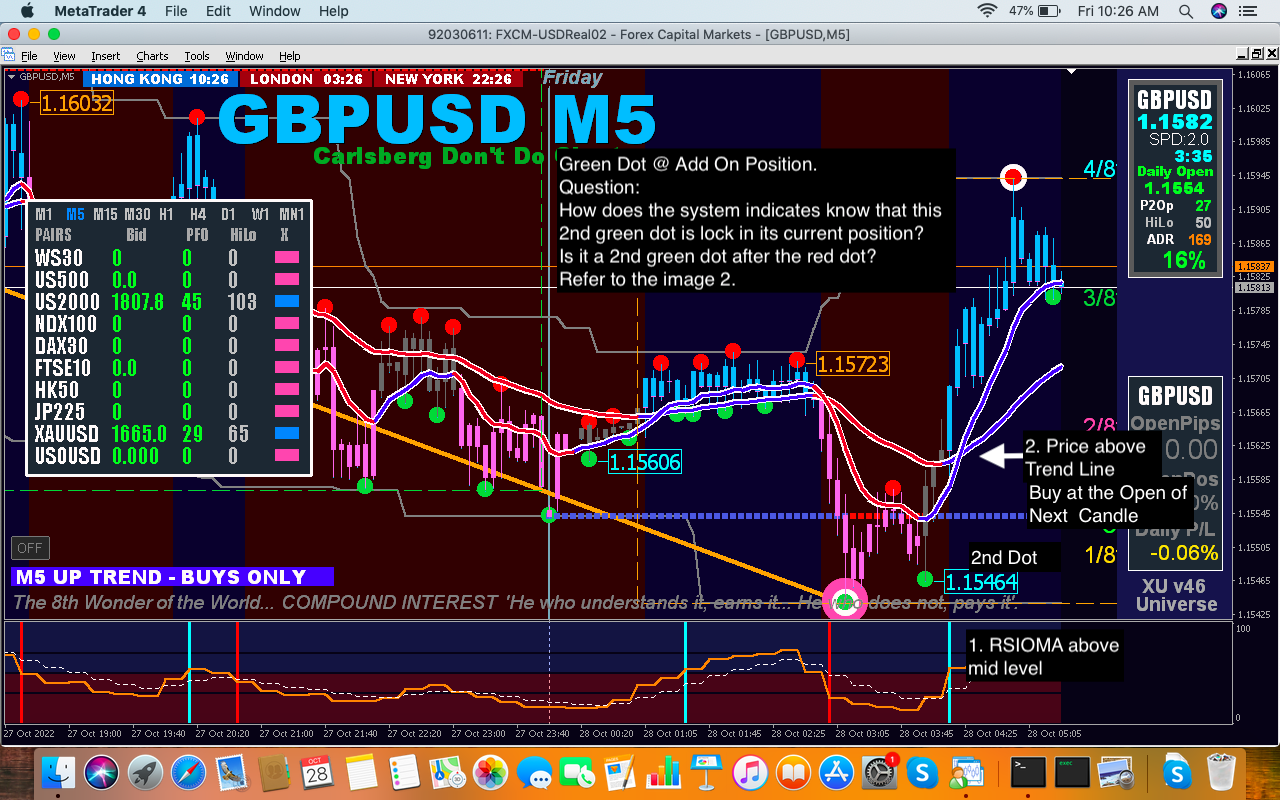Open Spotlight search magnifier in menu bar
The width and height of the screenshot is (1280, 800).
tap(1186, 11)
